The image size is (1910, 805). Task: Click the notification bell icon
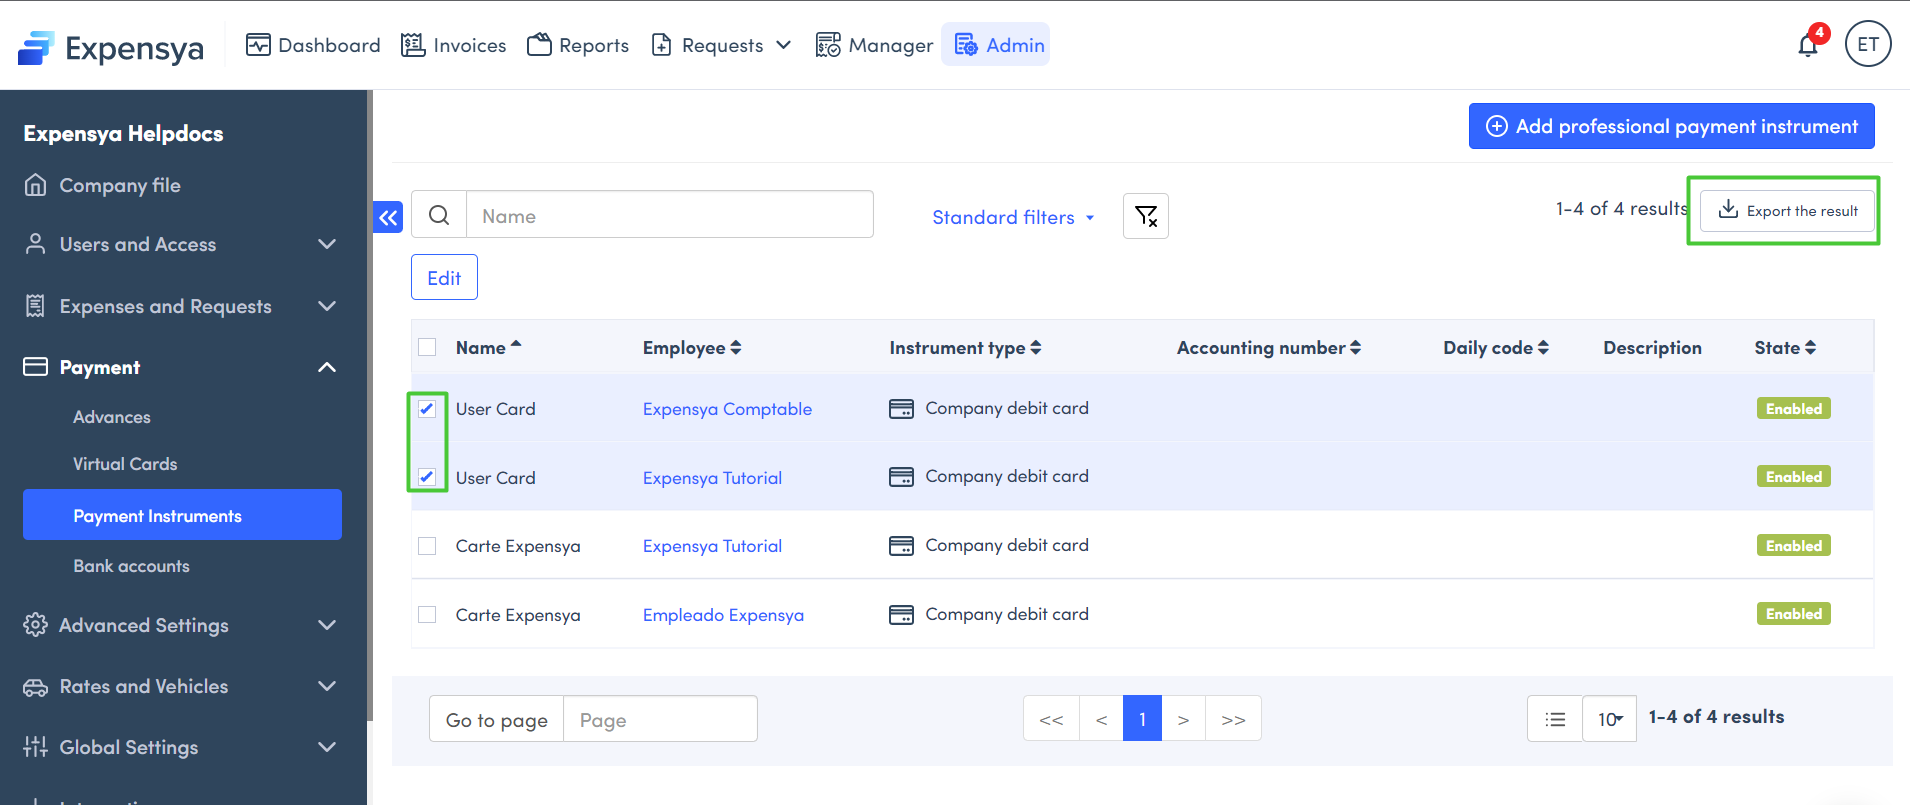(x=1808, y=45)
